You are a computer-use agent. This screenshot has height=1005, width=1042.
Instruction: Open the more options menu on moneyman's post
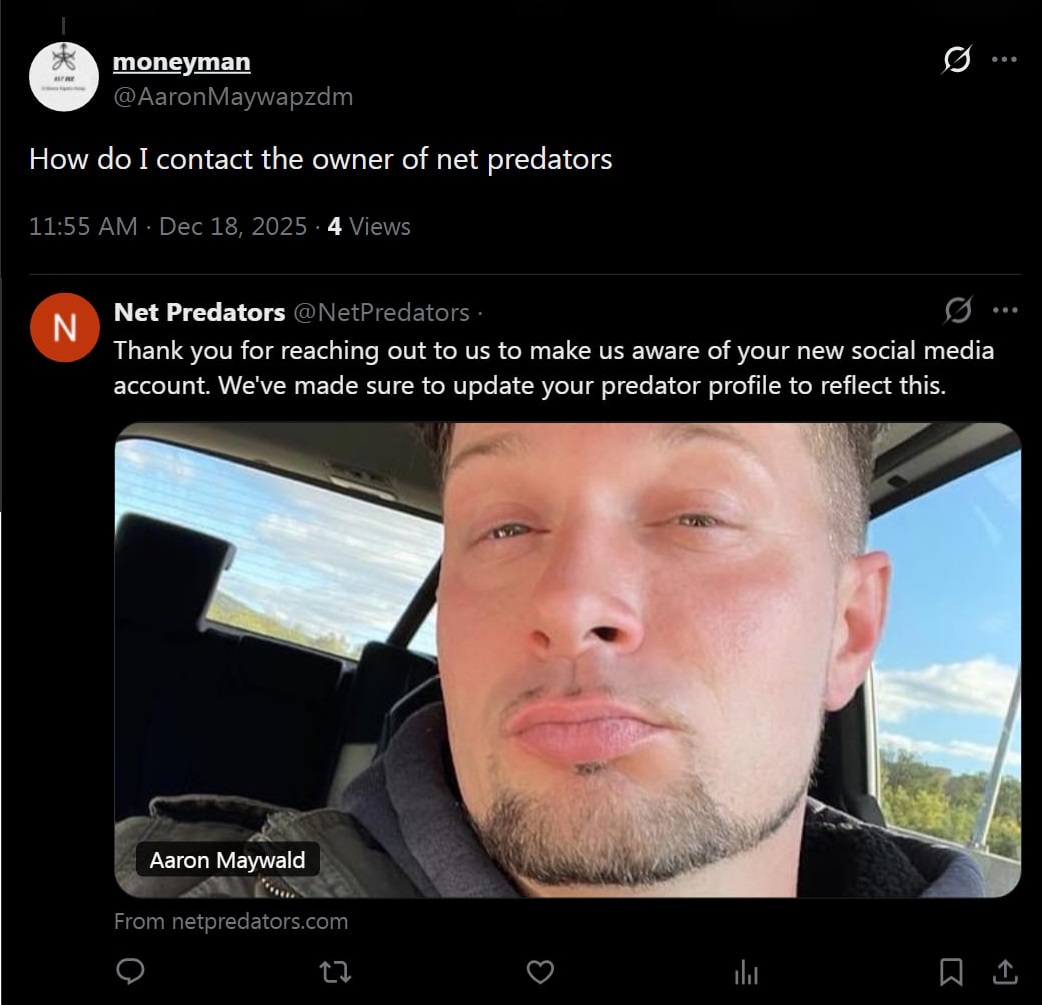[1004, 59]
